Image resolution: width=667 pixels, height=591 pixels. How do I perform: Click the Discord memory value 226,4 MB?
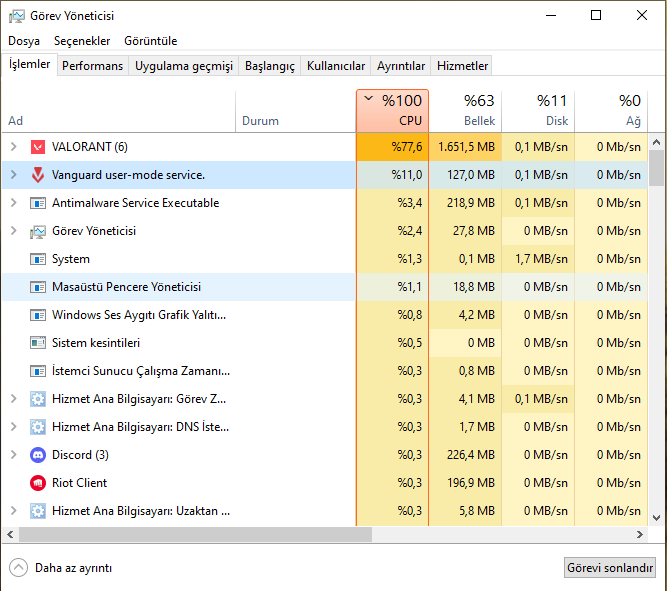coord(470,455)
